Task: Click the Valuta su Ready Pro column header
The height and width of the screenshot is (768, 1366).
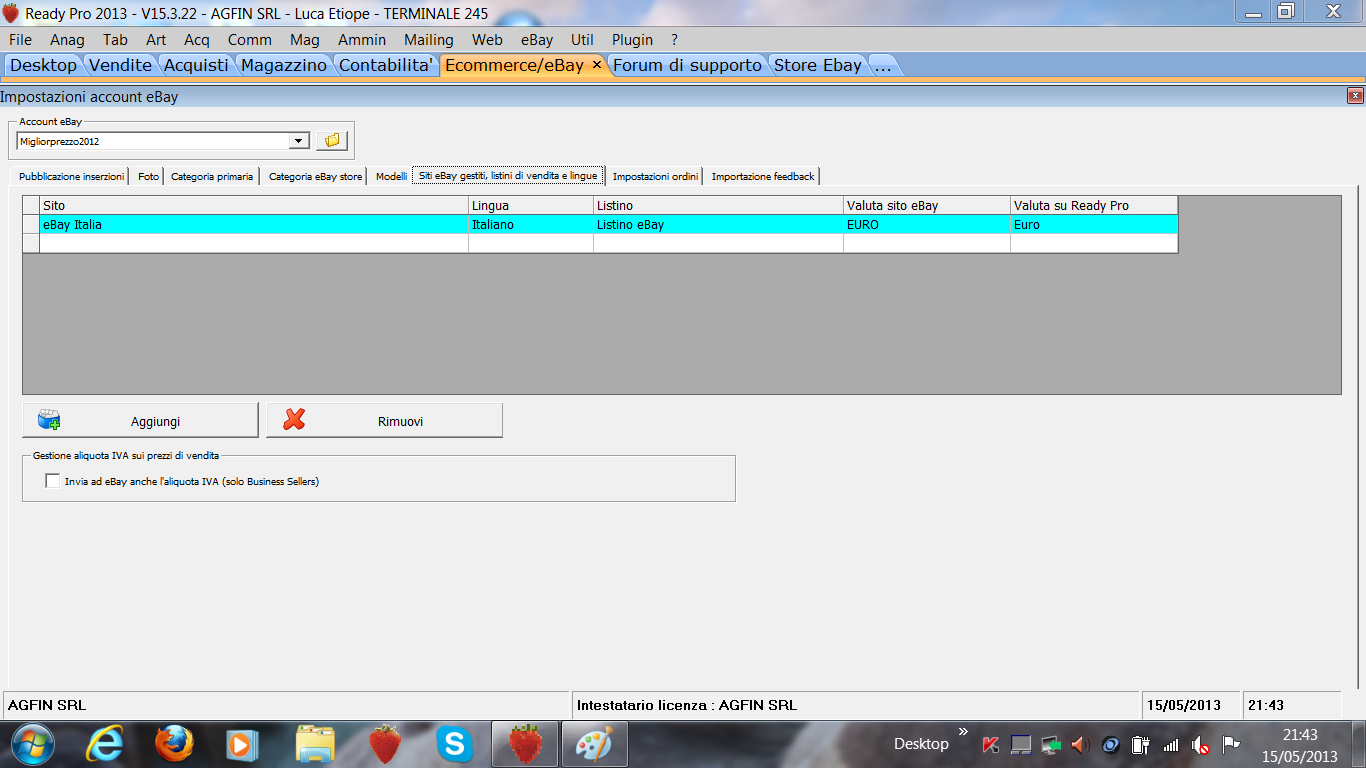Action: [x=1094, y=206]
